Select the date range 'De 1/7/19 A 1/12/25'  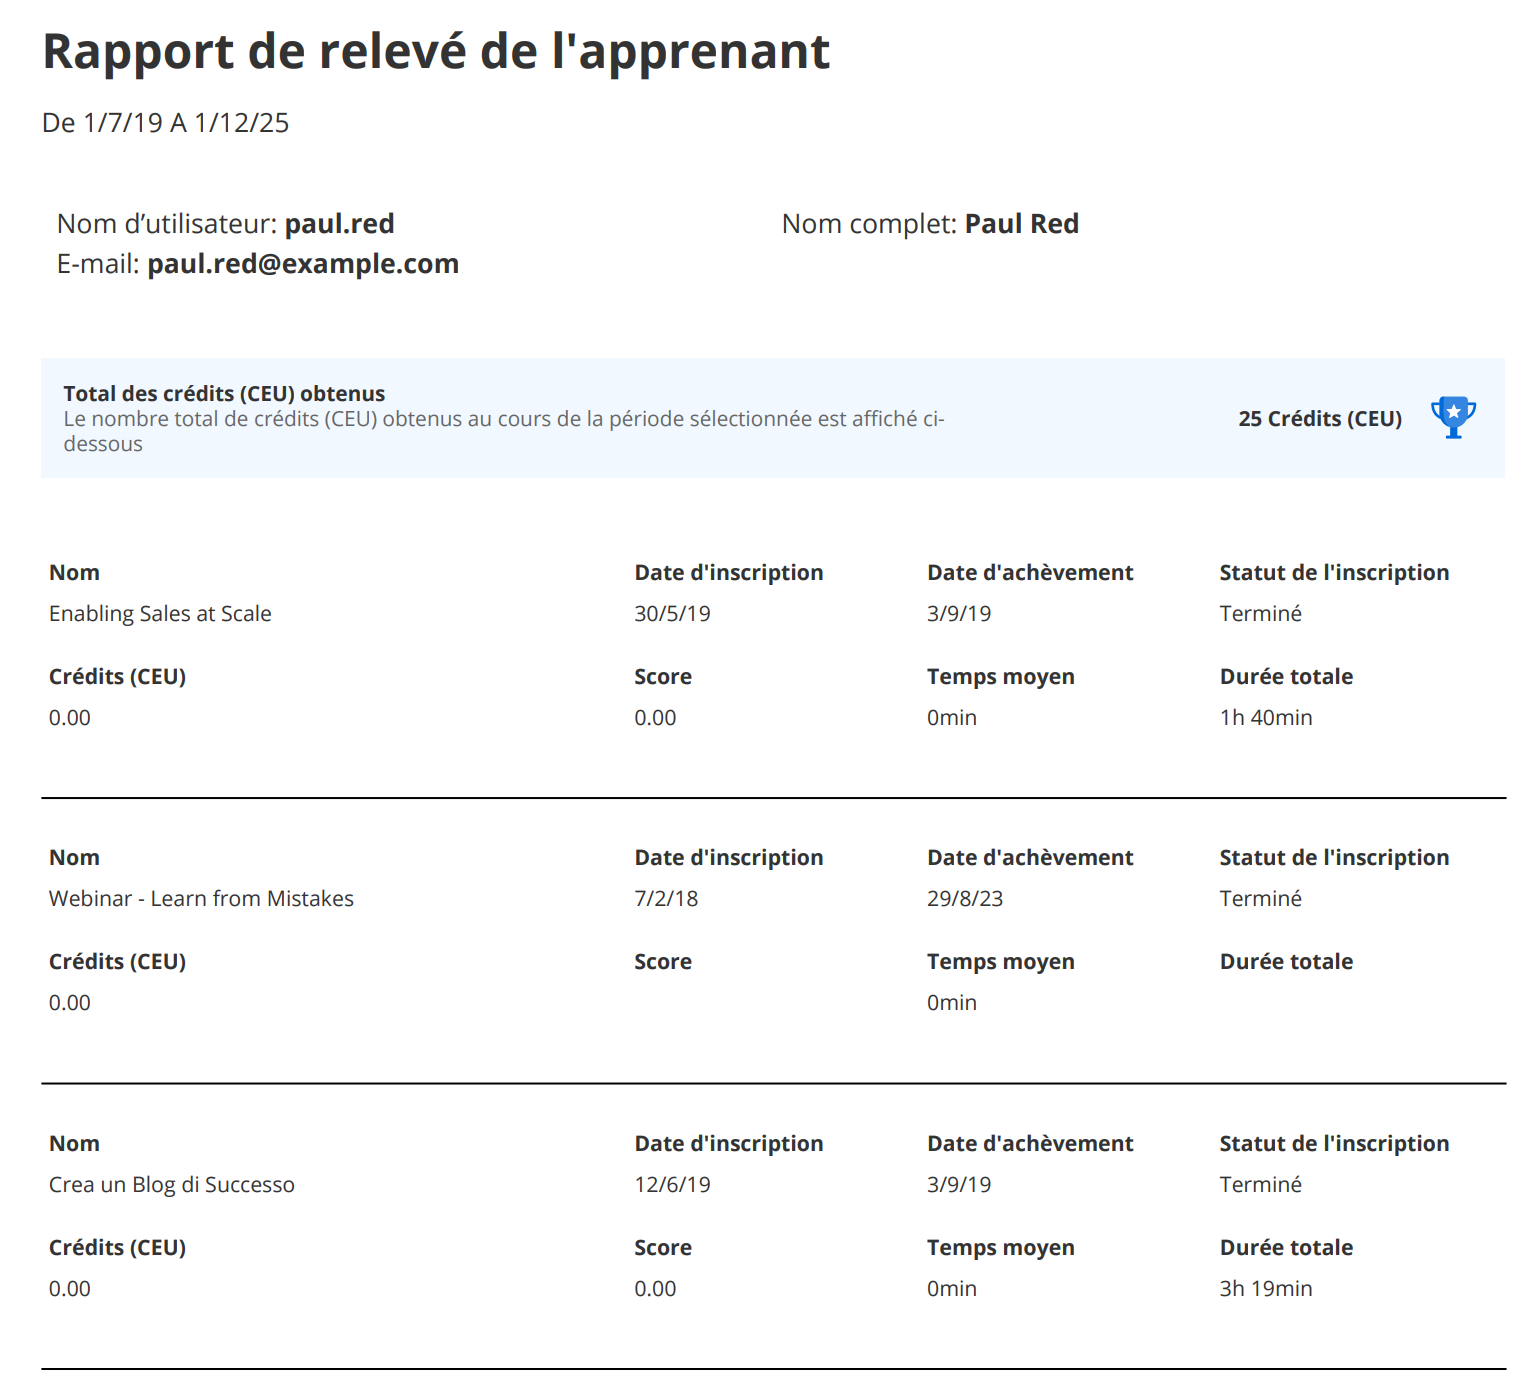(165, 123)
